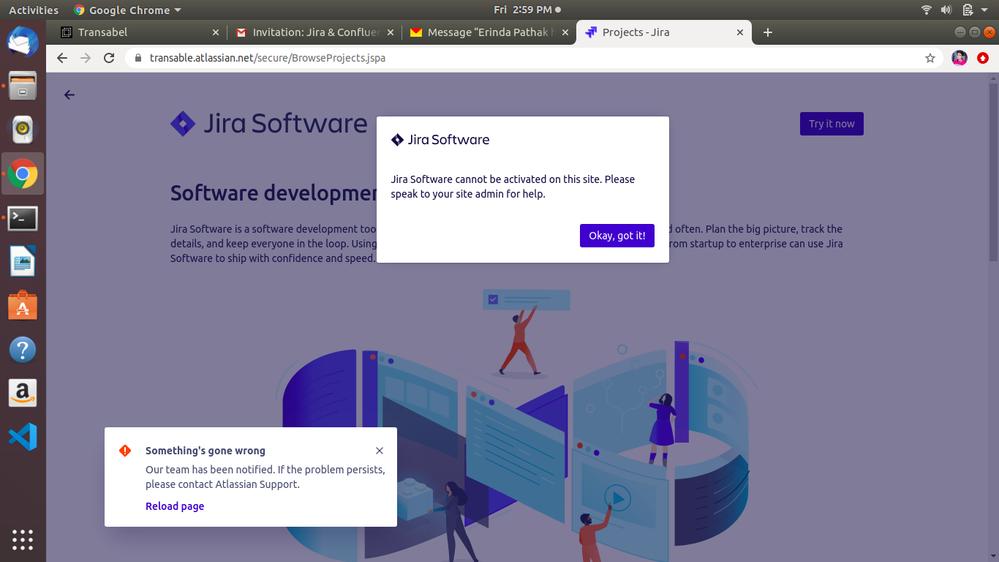This screenshot has height=562, width=999.
Task: Close the Projects - Jira tab
Action: click(x=740, y=32)
